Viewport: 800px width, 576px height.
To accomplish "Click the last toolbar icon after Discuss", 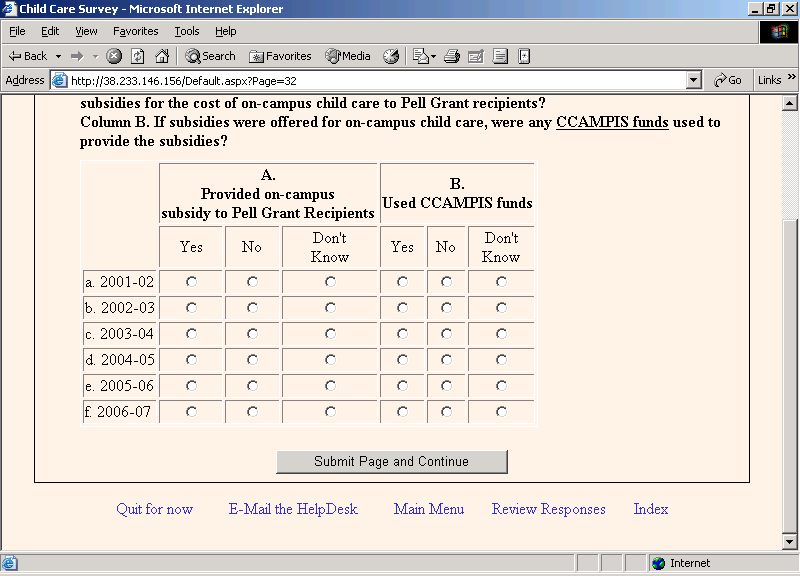I will click(524, 56).
